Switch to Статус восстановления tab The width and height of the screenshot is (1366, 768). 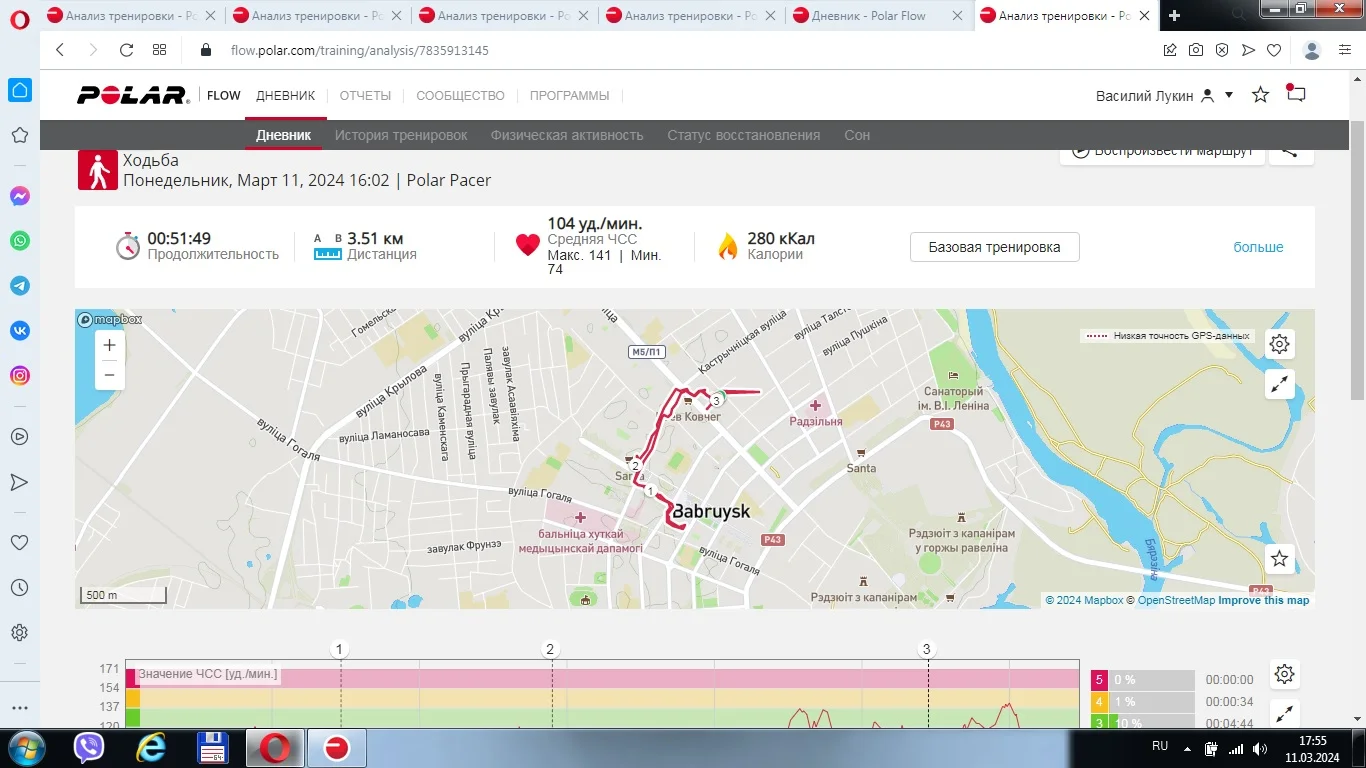[x=744, y=135]
